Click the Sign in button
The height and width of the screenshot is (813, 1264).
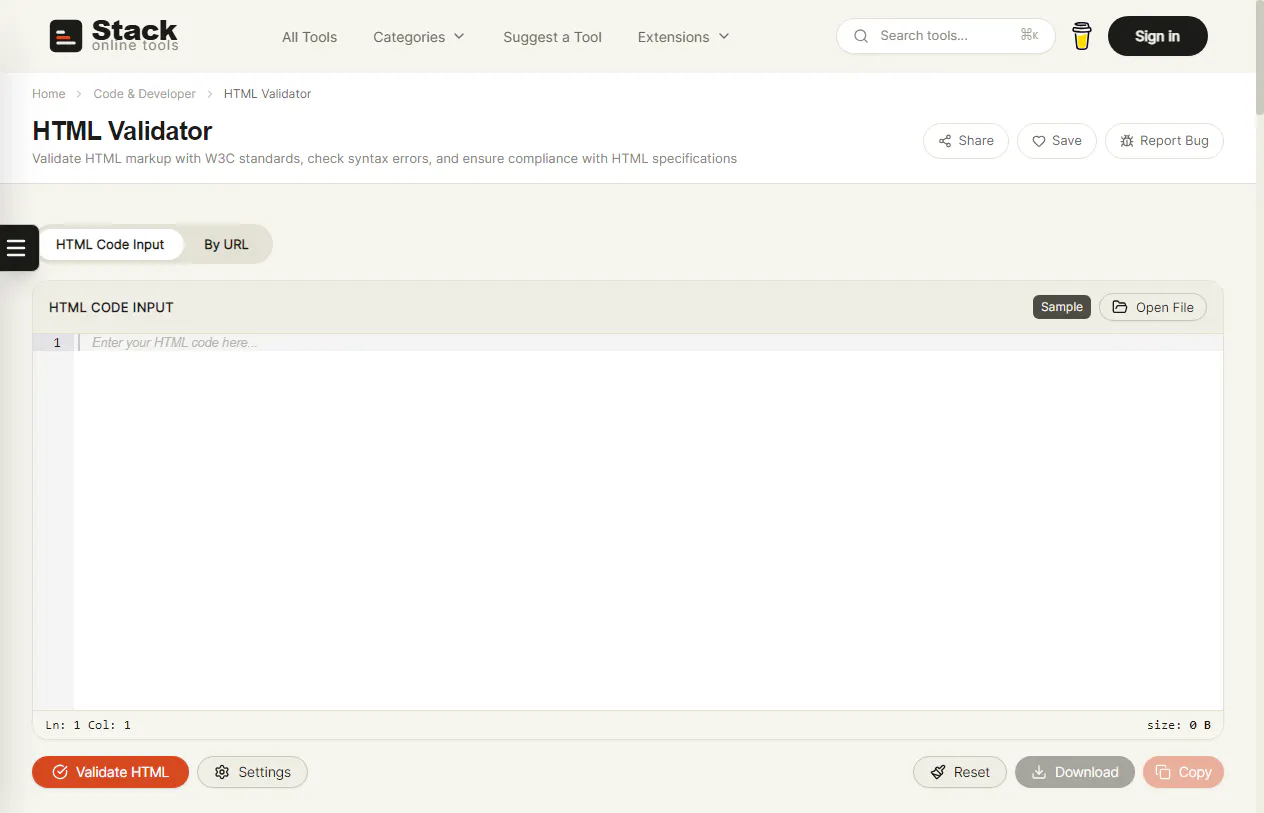tap(1157, 36)
